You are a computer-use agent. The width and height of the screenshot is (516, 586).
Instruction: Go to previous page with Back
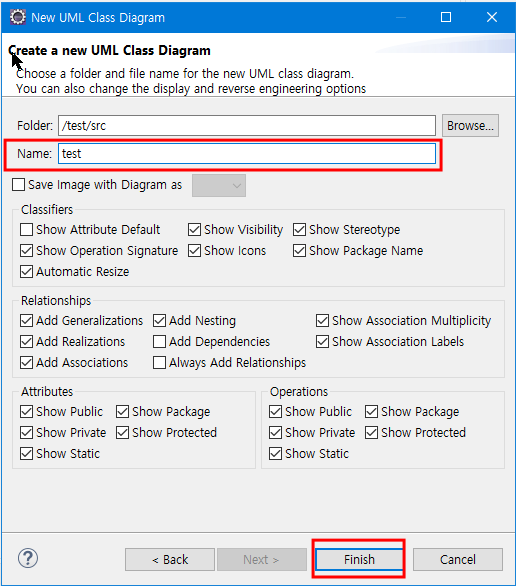pyautogui.click(x=170, y=560)
